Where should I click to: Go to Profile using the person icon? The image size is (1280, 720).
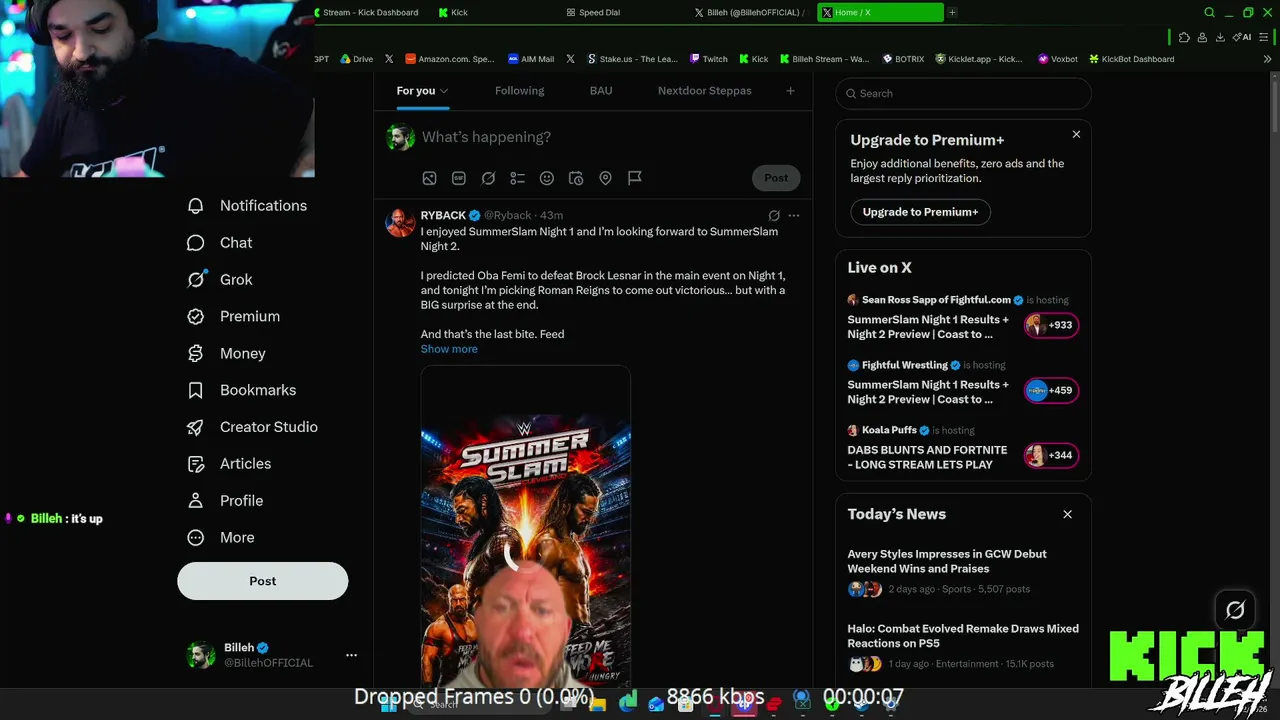tap(196, 501)
